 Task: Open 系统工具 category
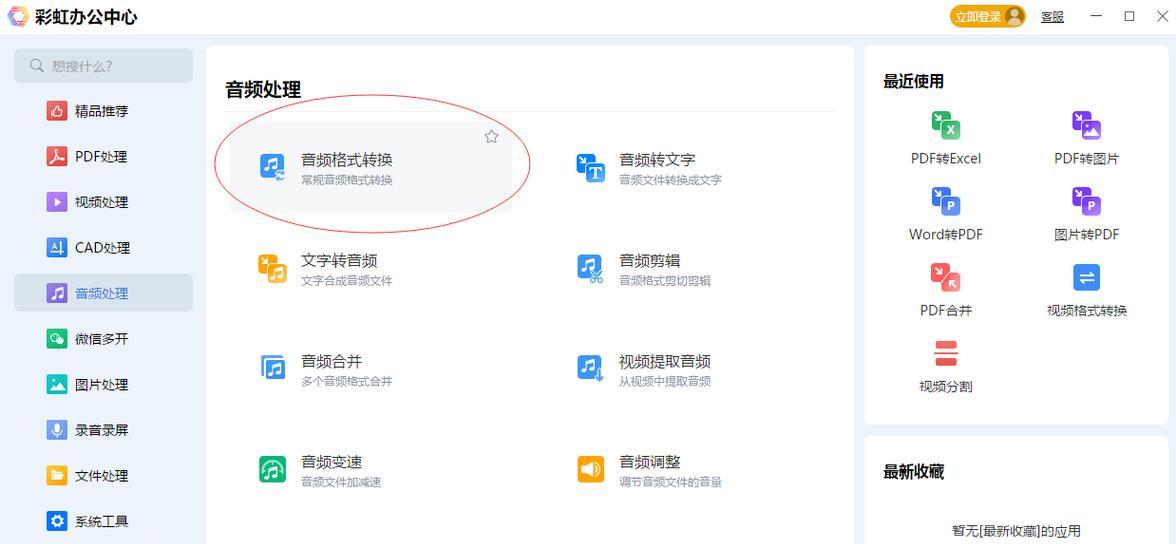point(104,521)
